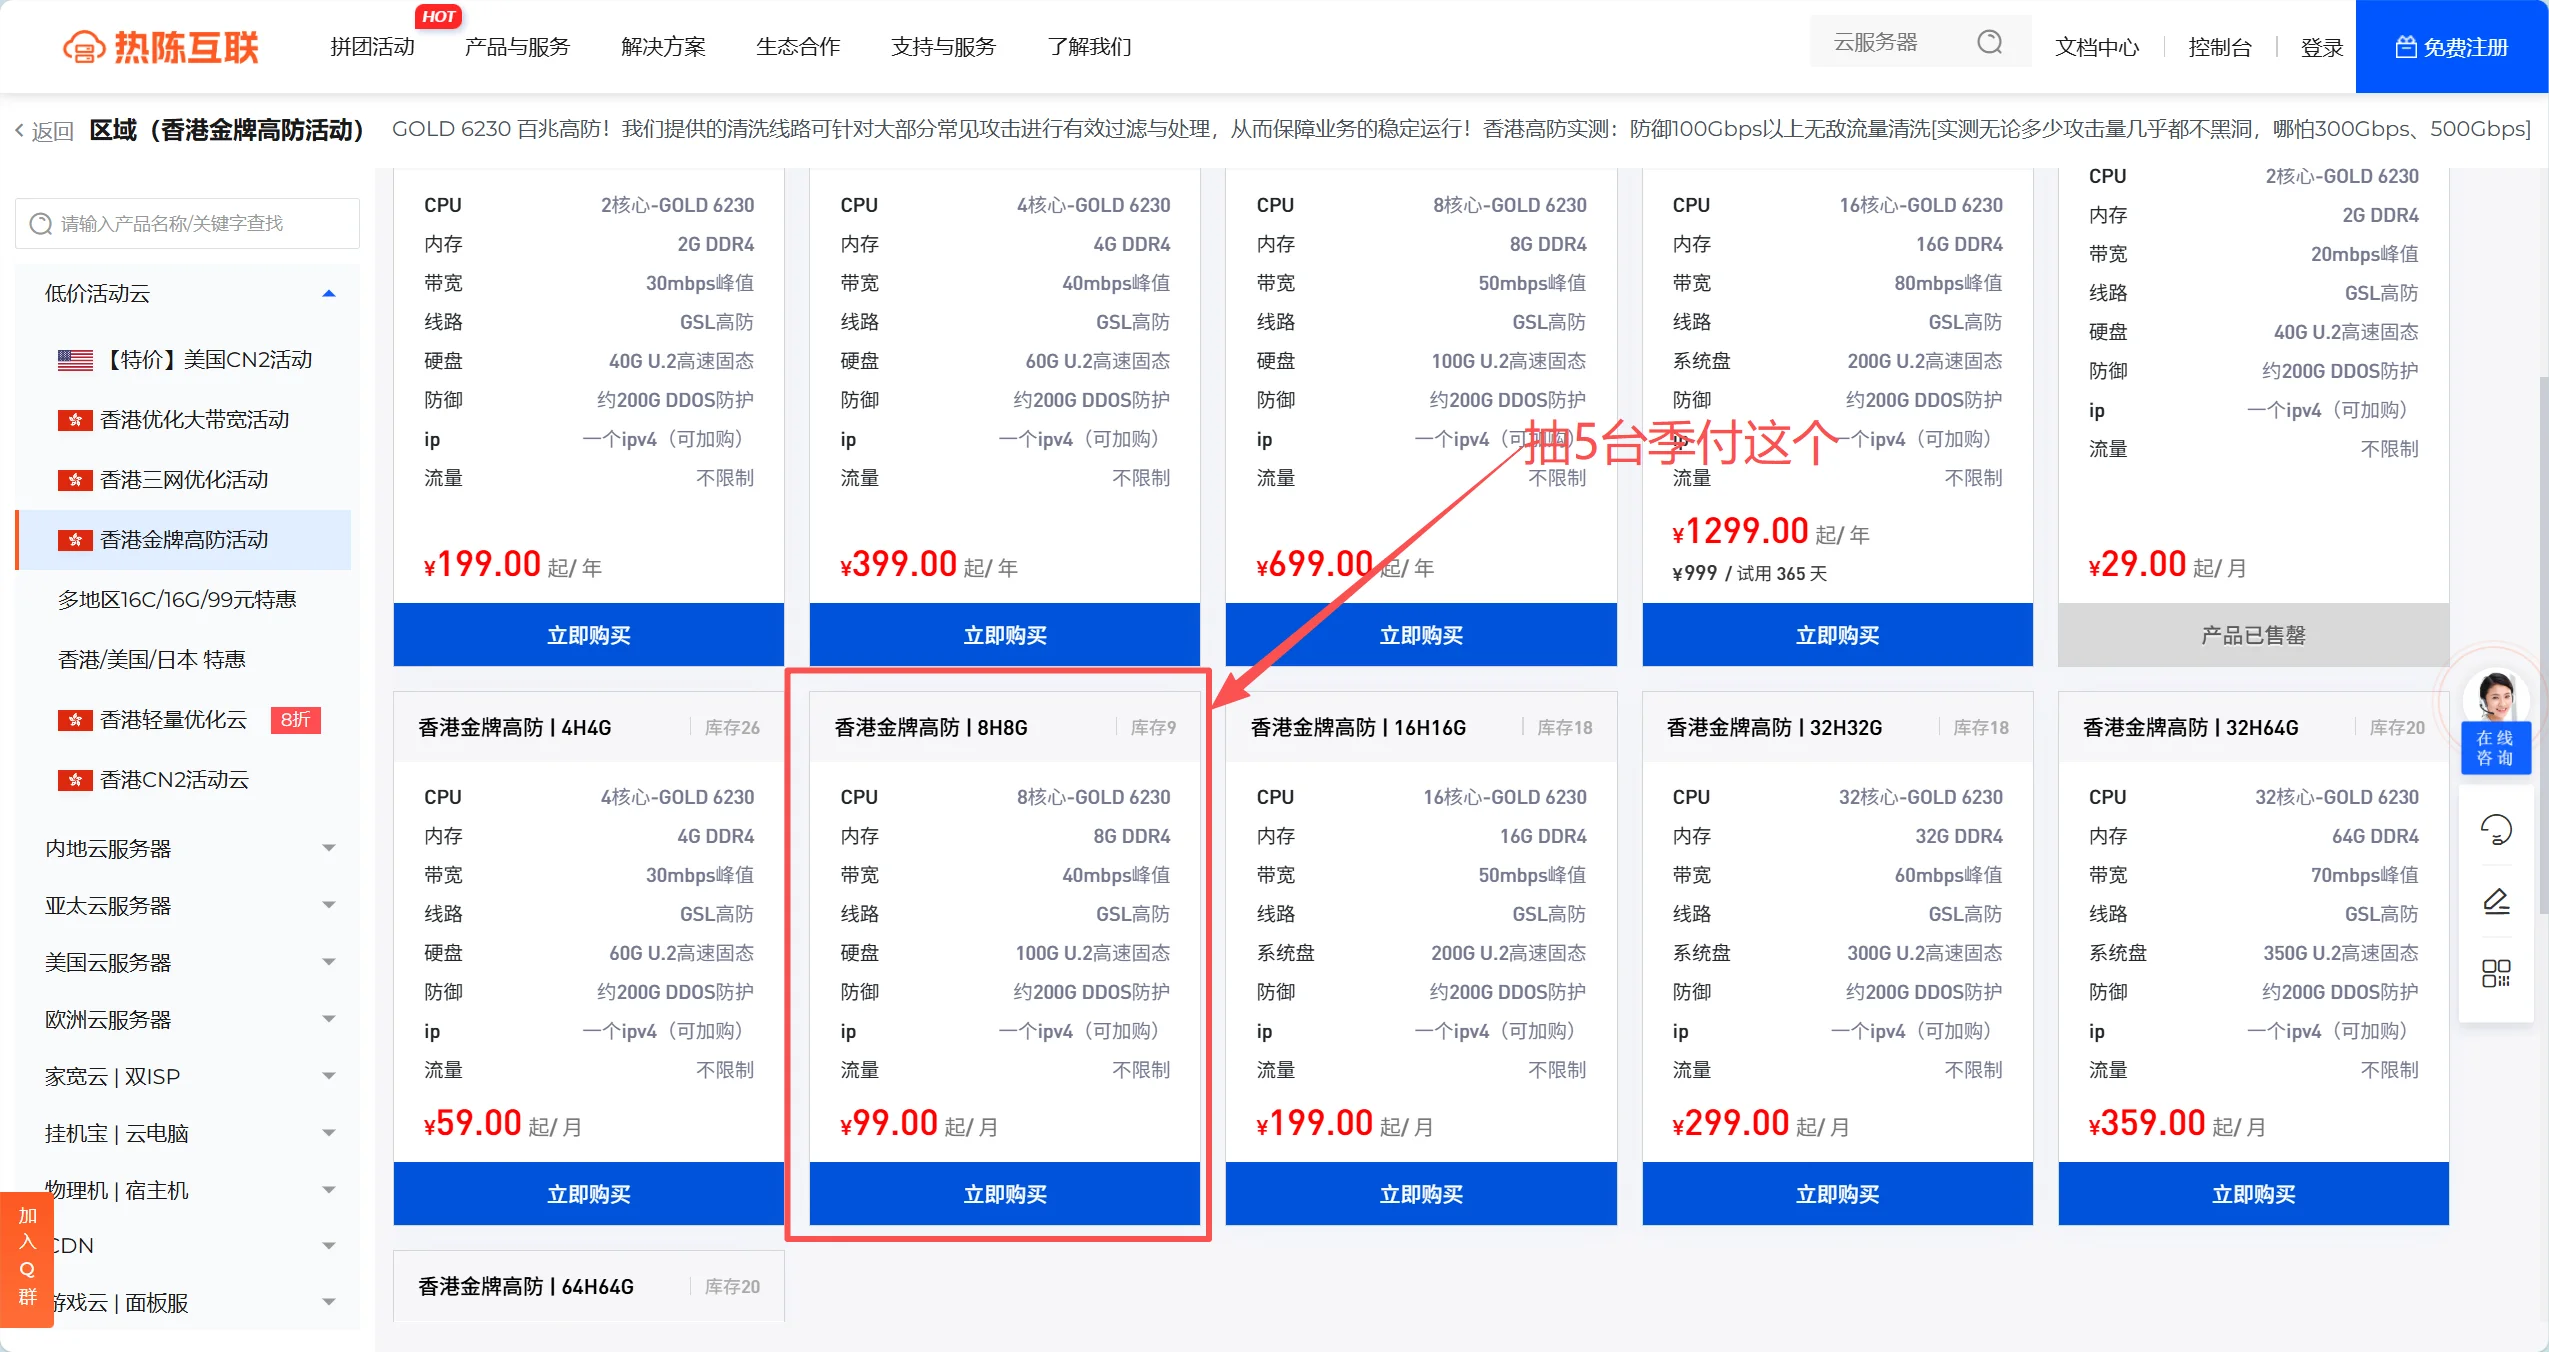Click the 免费注册 button

coord(2452,47)
